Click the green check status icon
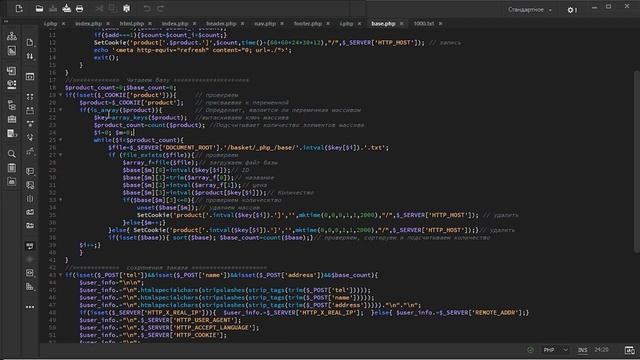This screenshot has height=360, width=640. click(530, 350)
